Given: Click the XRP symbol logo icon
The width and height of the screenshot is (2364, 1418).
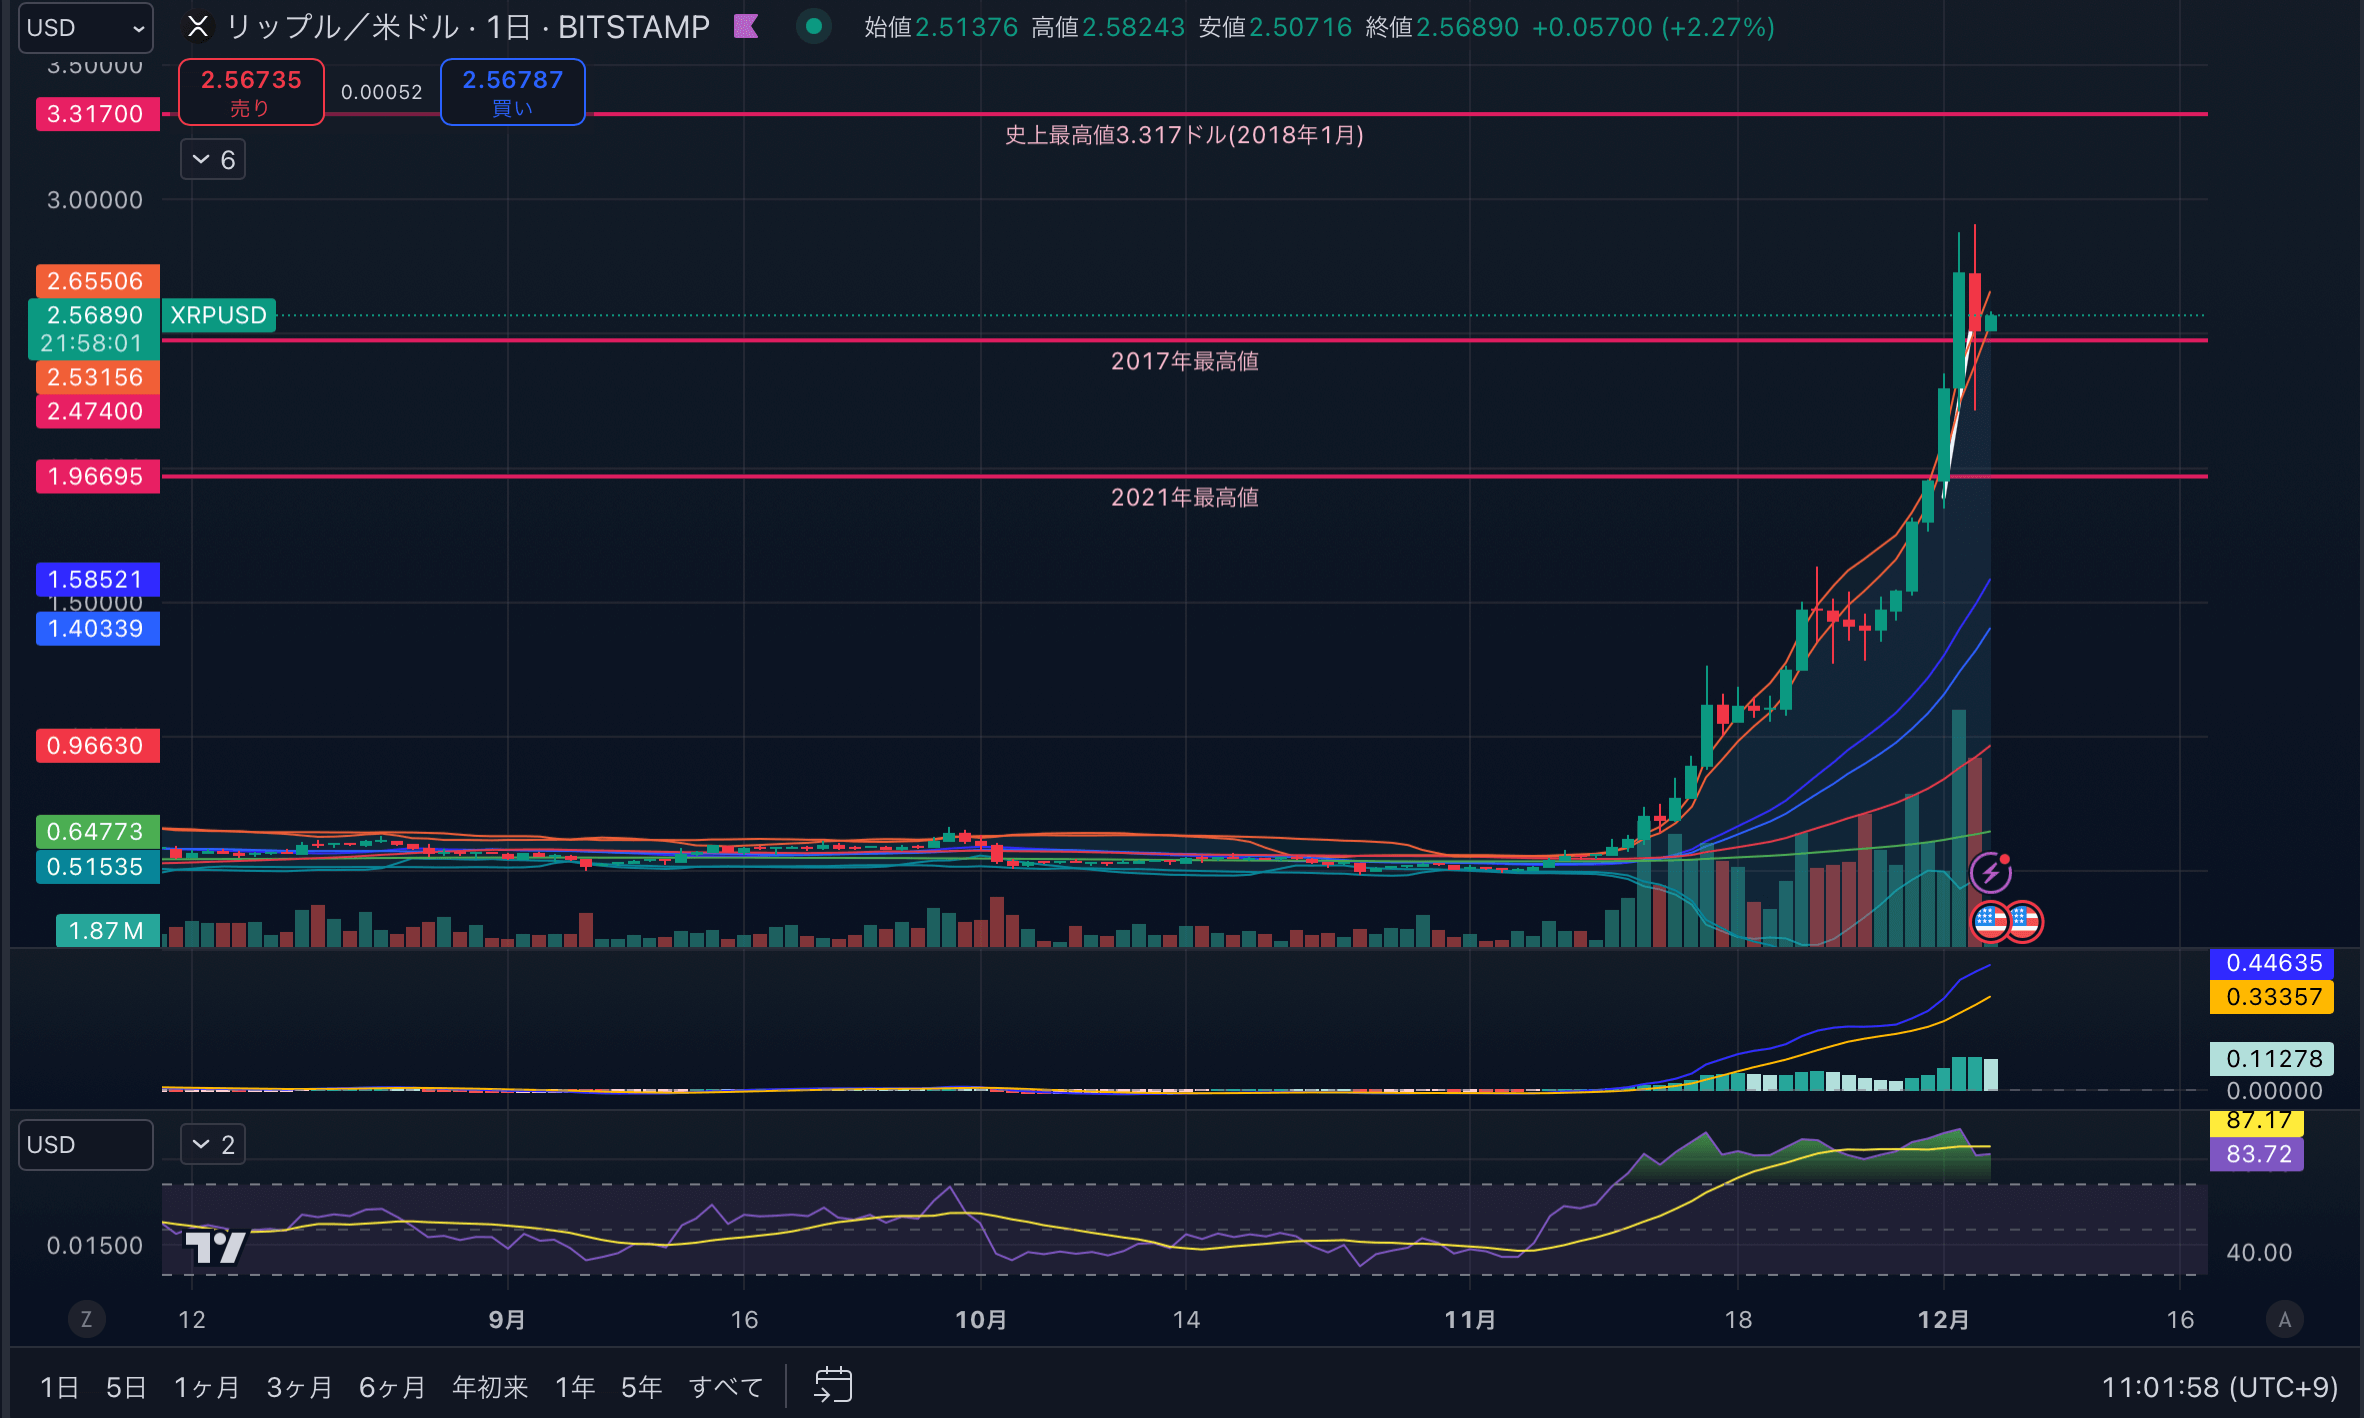Looking at the screenshot, I should pos(198,27).
